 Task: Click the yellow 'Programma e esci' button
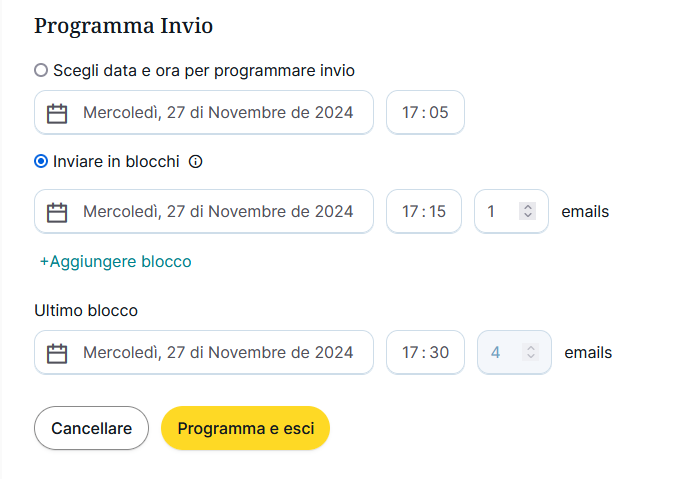245,429
